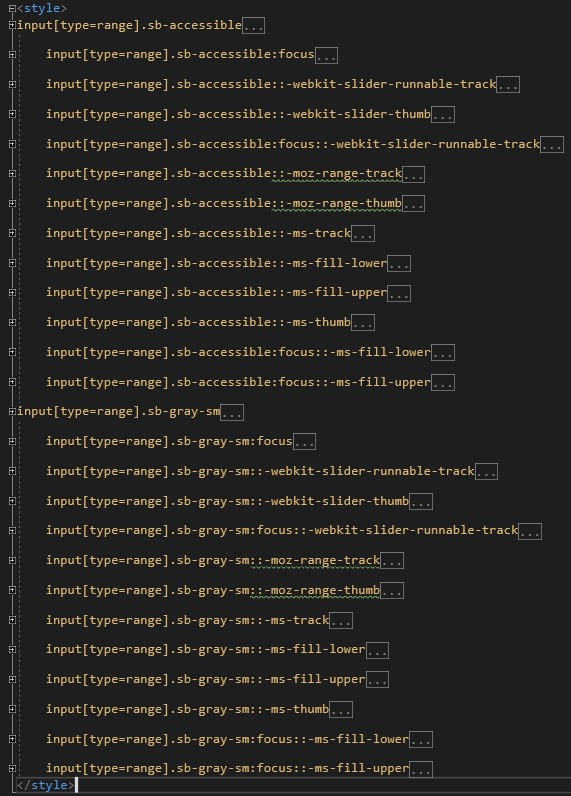Click selector text '.sb-accessible::-moz-range-track'
Viewport: 571px width, 796px height.
pos(286,174)
